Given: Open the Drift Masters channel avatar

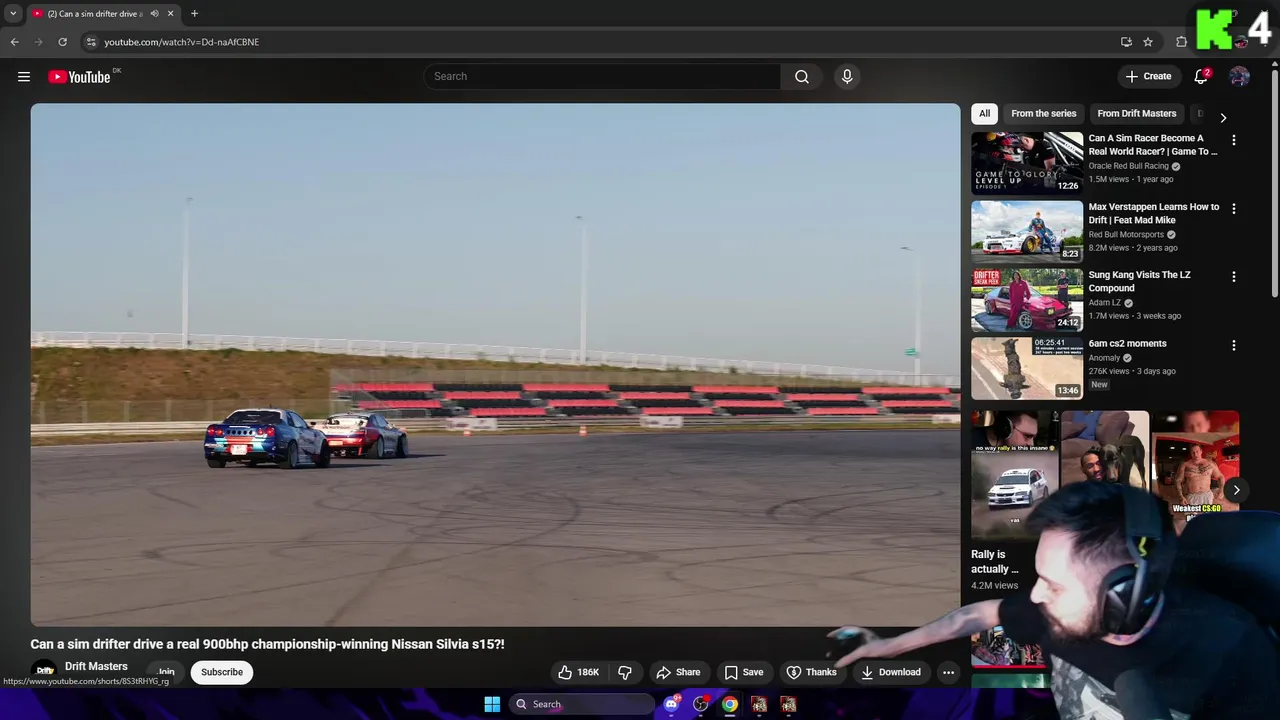Looking at the screenshot, I should click(x=45, y=671).
